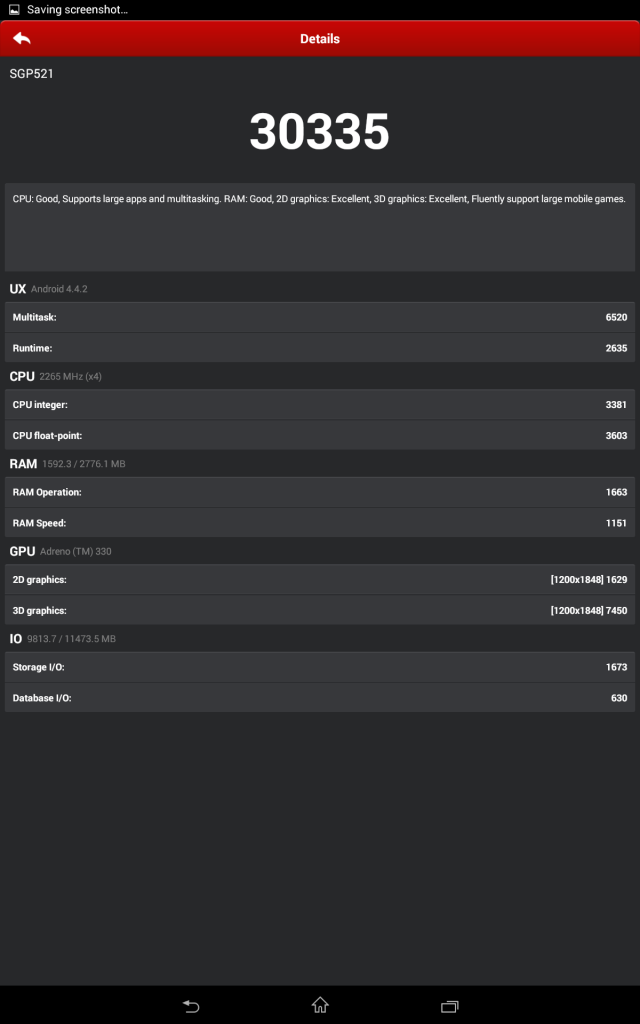640x1024 pixels.
Task: Select the Multitask score row
Action: pos(320,317)
